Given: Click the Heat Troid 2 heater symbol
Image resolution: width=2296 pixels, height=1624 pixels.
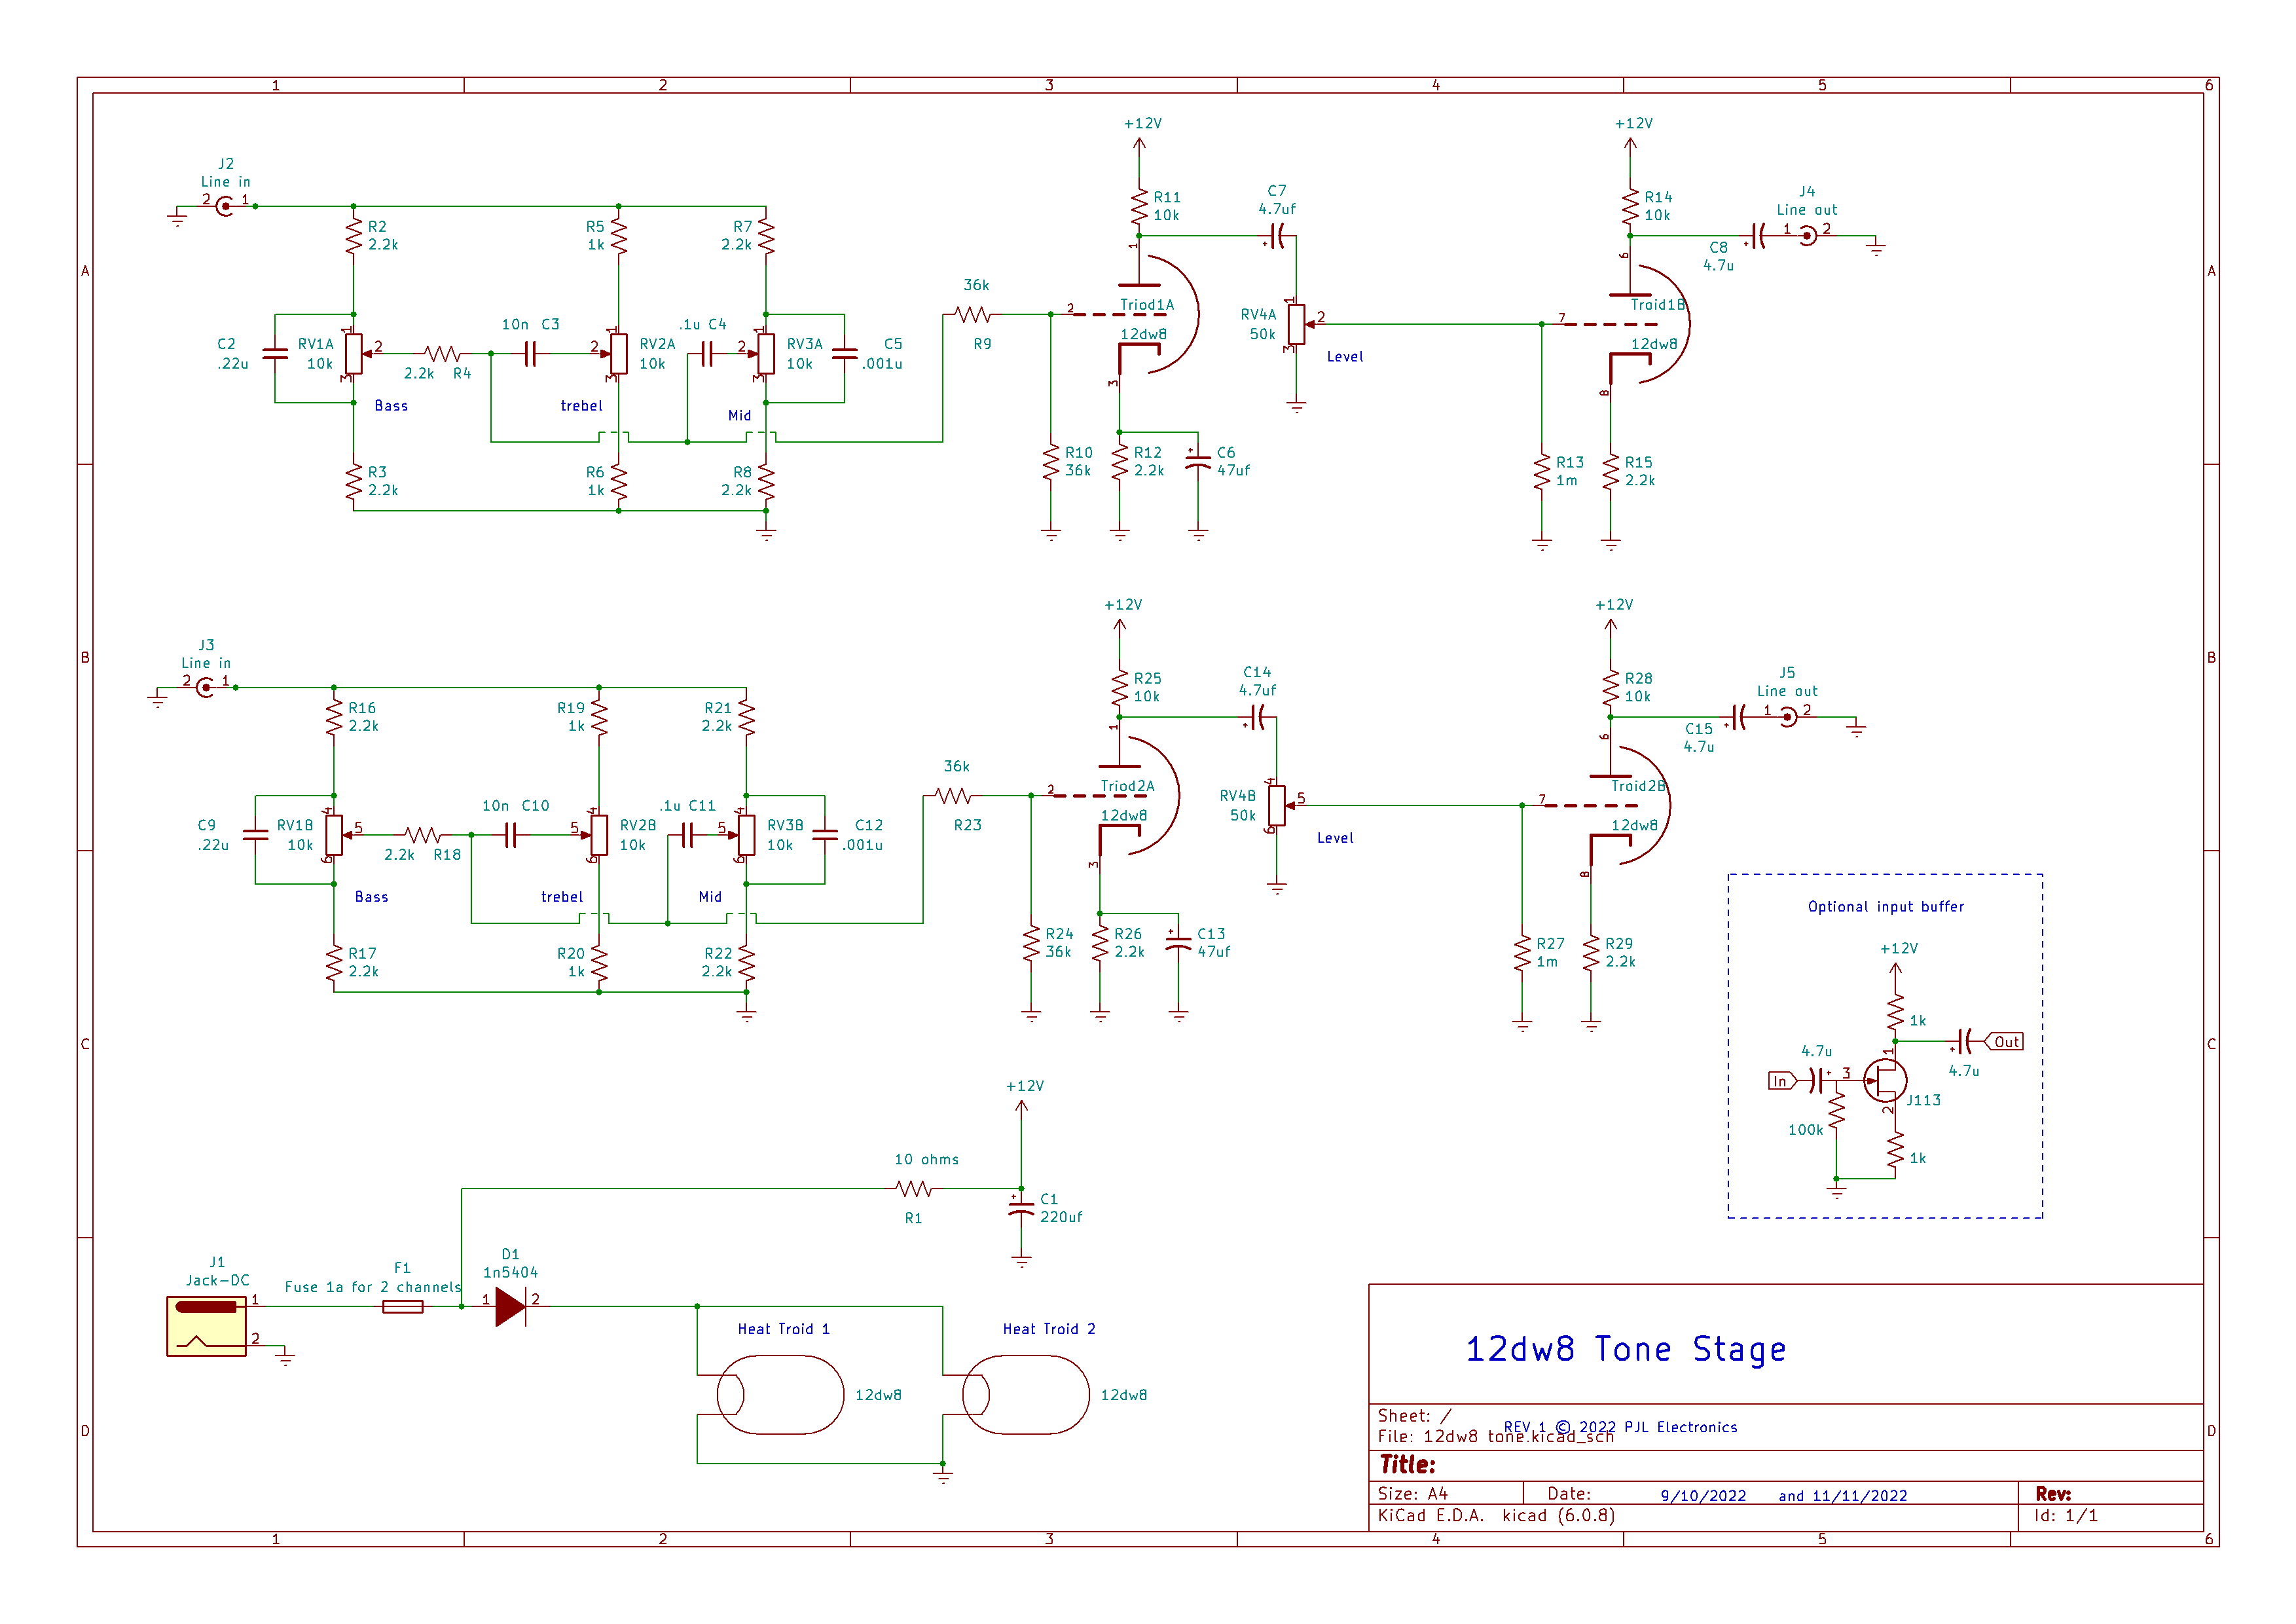Looking at the screenshot, I should tap(1026, 1394).
